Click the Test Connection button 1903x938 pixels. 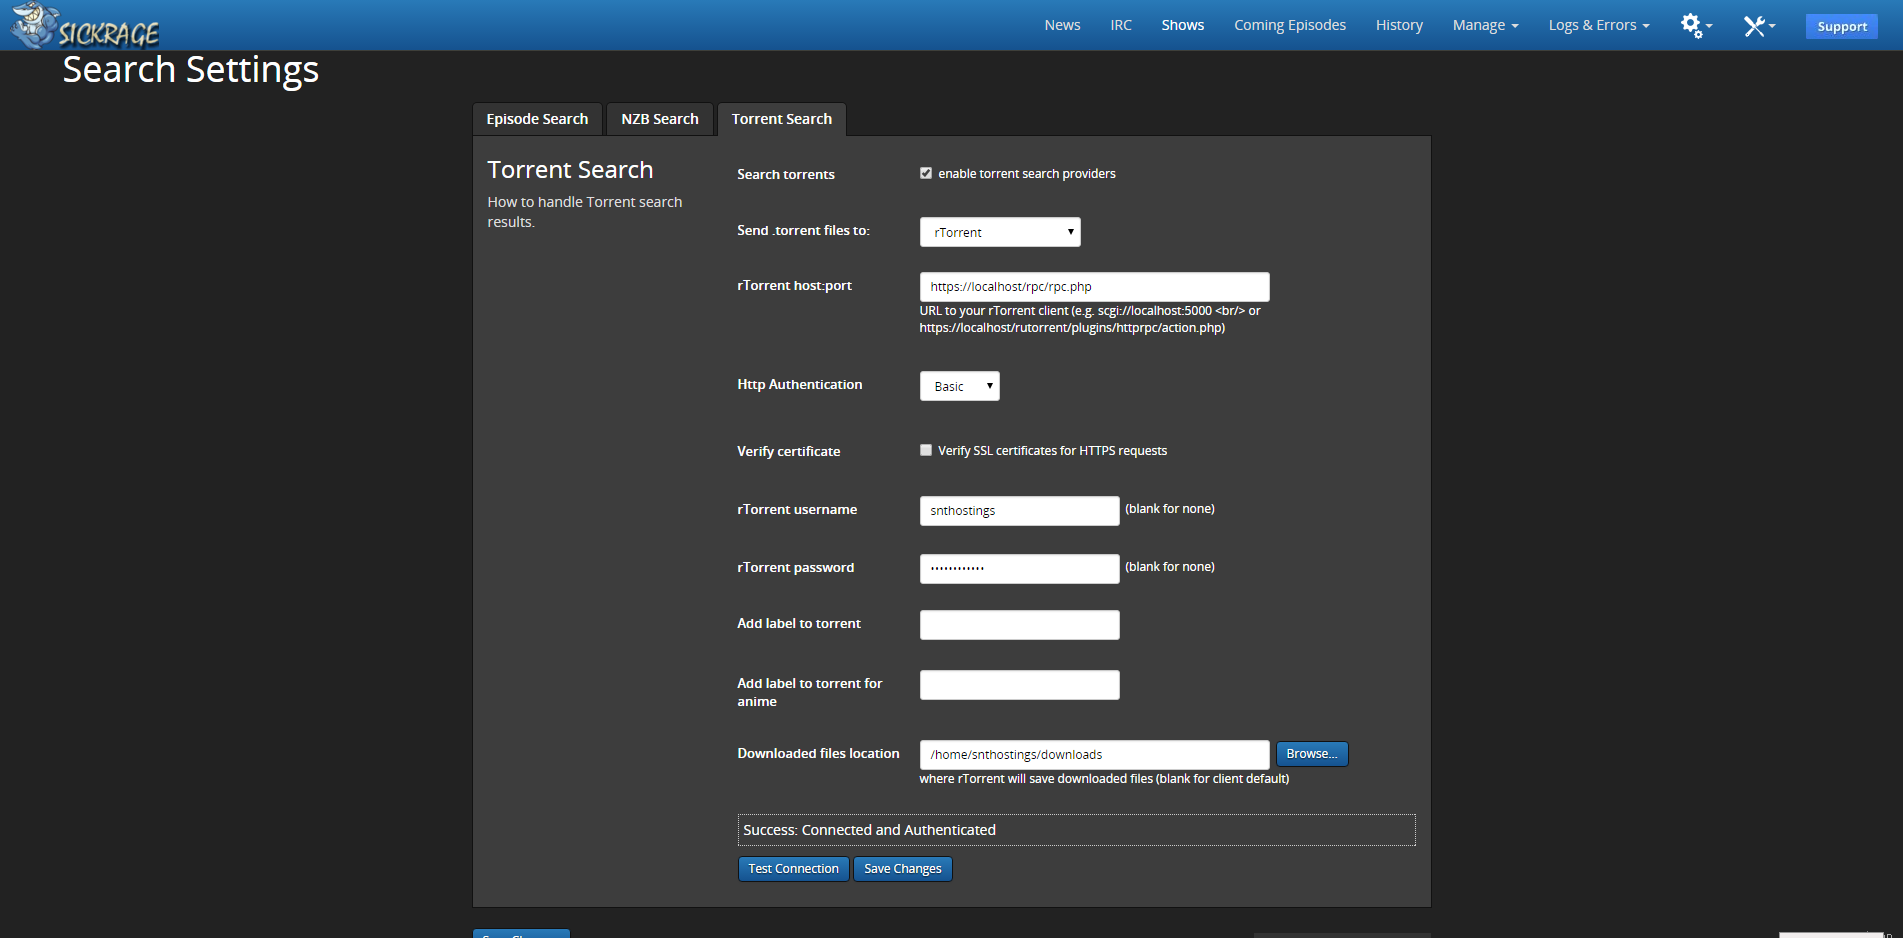point(794,869)
